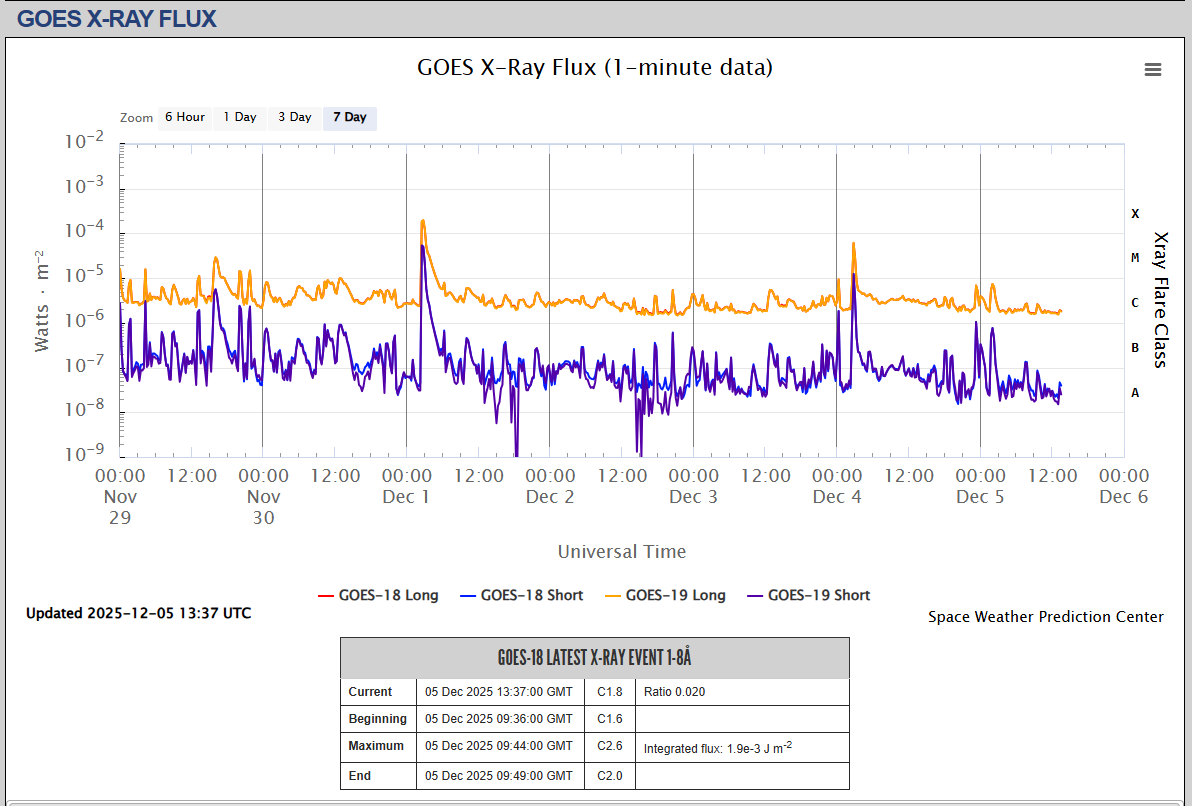The width and height of the screenshot is (1192, 806).
Task: Click the Updated 2025-12-05 timestamp text
Action: [138, 613]
